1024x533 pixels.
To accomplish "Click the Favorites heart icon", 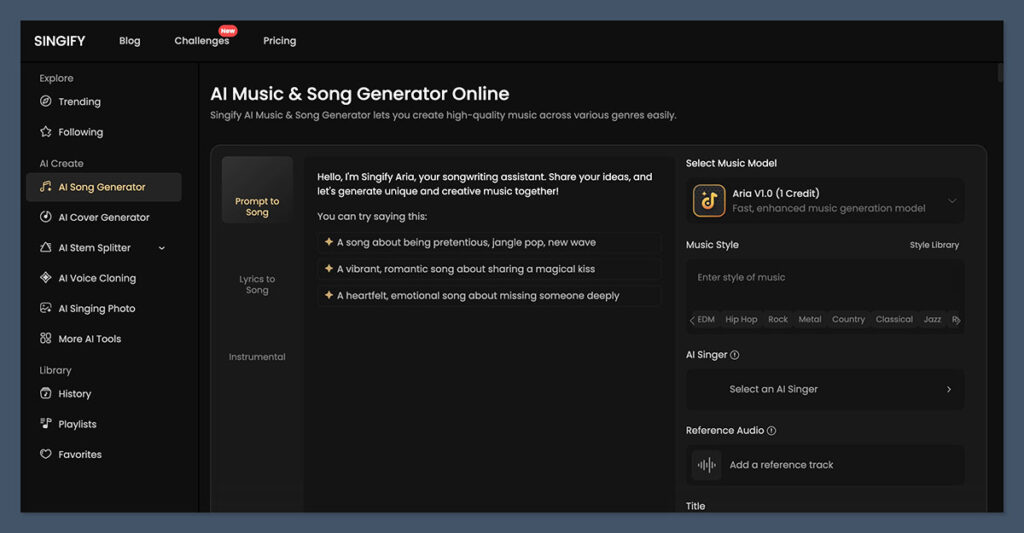I will click(46, 454).
